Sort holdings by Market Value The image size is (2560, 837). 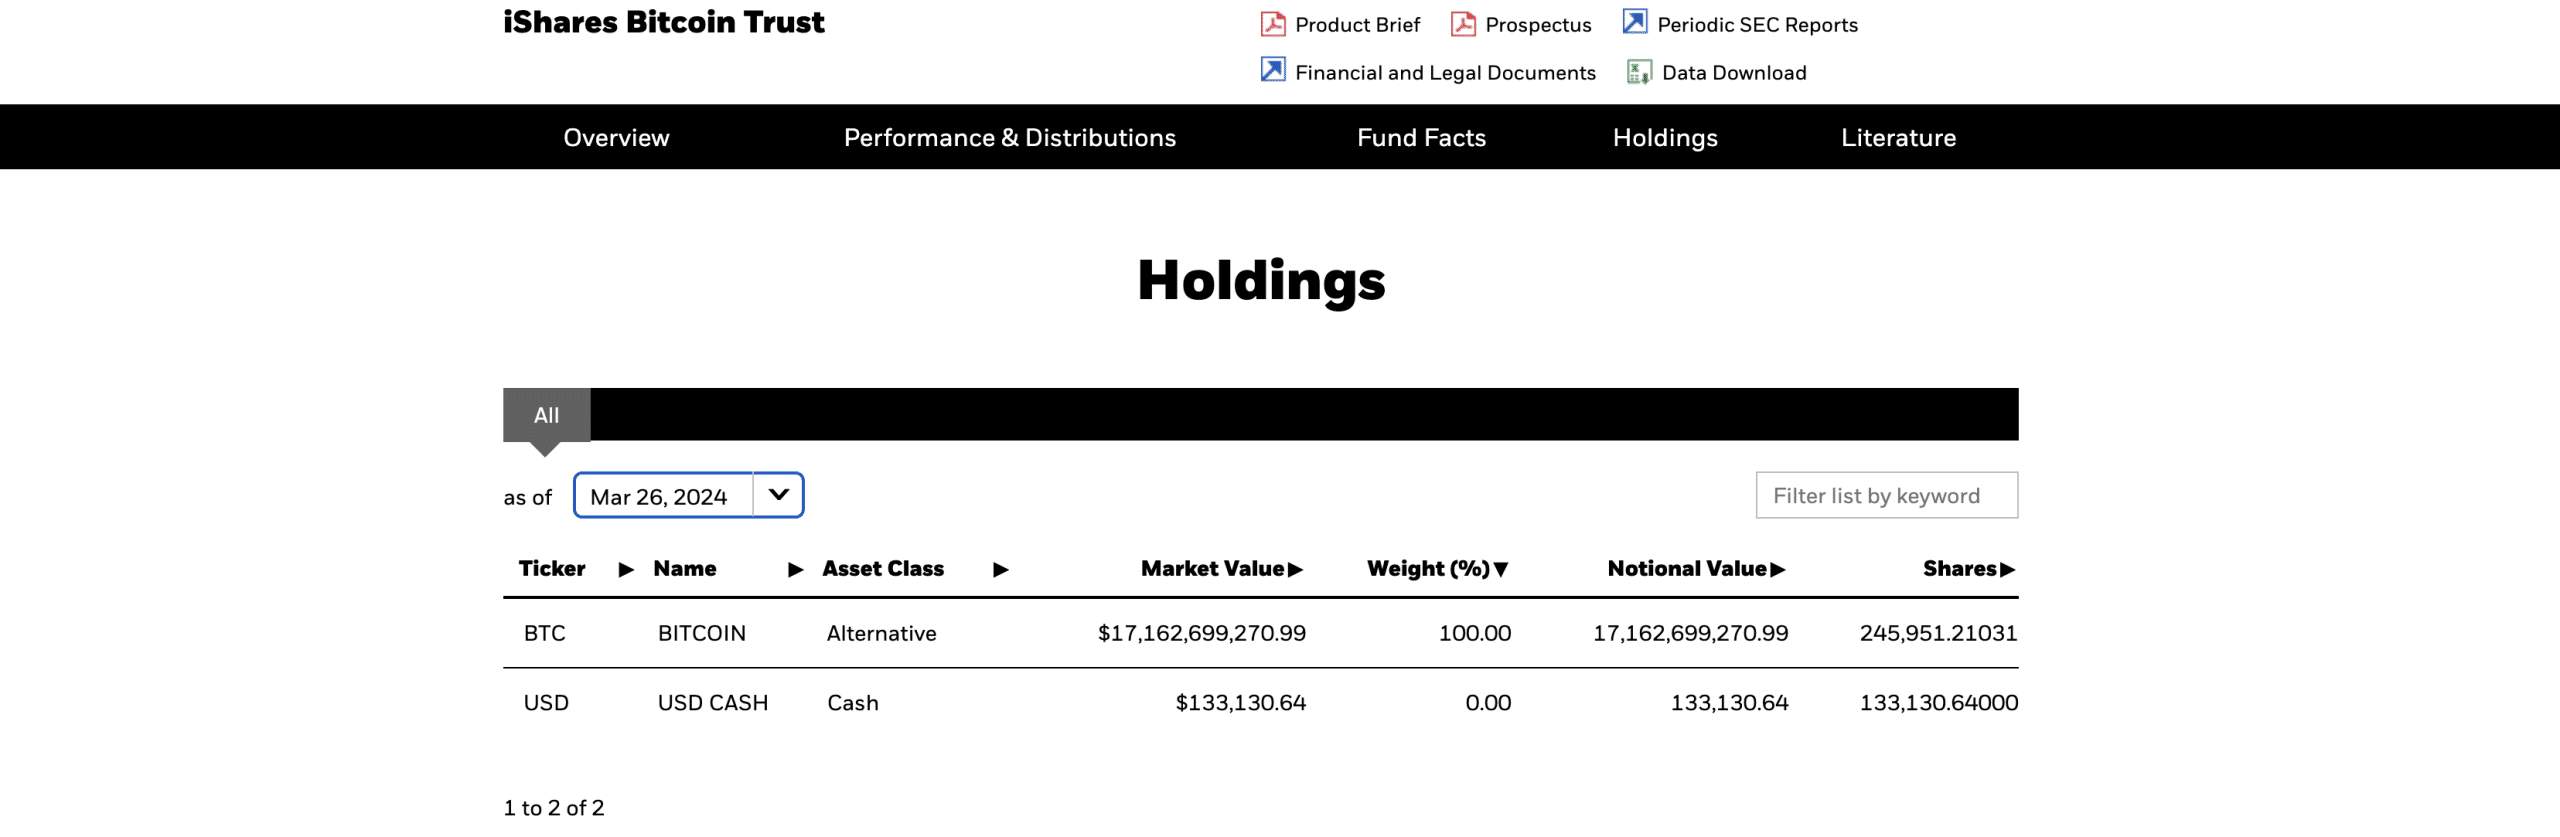tap(1221, 568)
